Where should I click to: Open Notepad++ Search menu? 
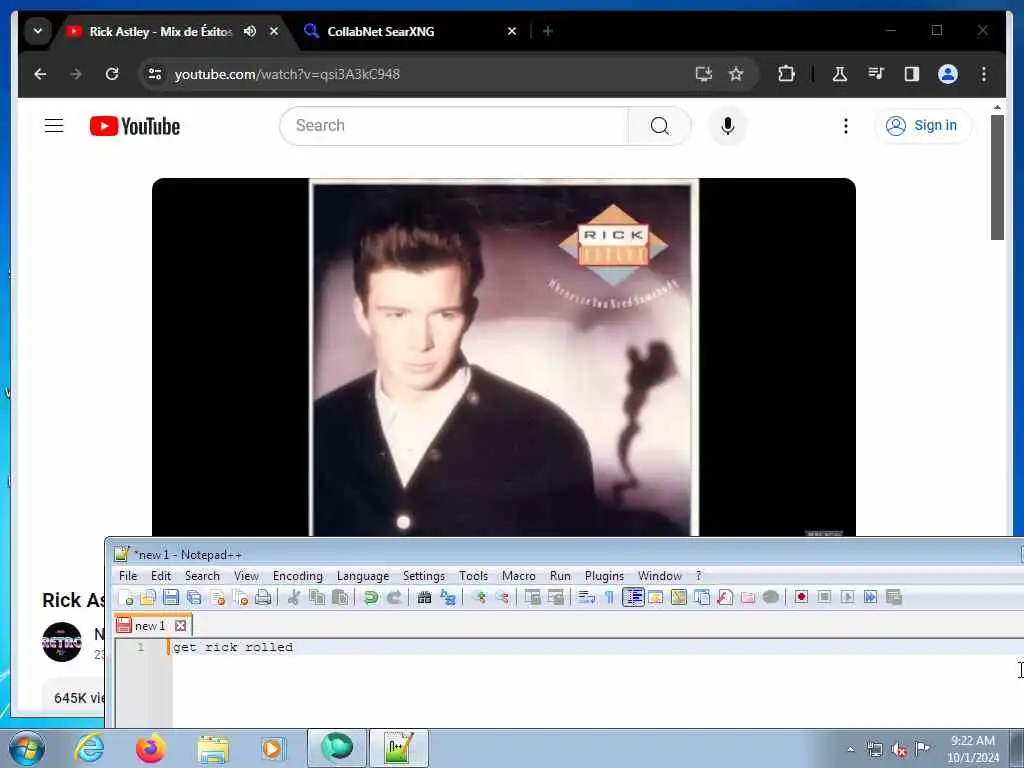click(202, 576)
